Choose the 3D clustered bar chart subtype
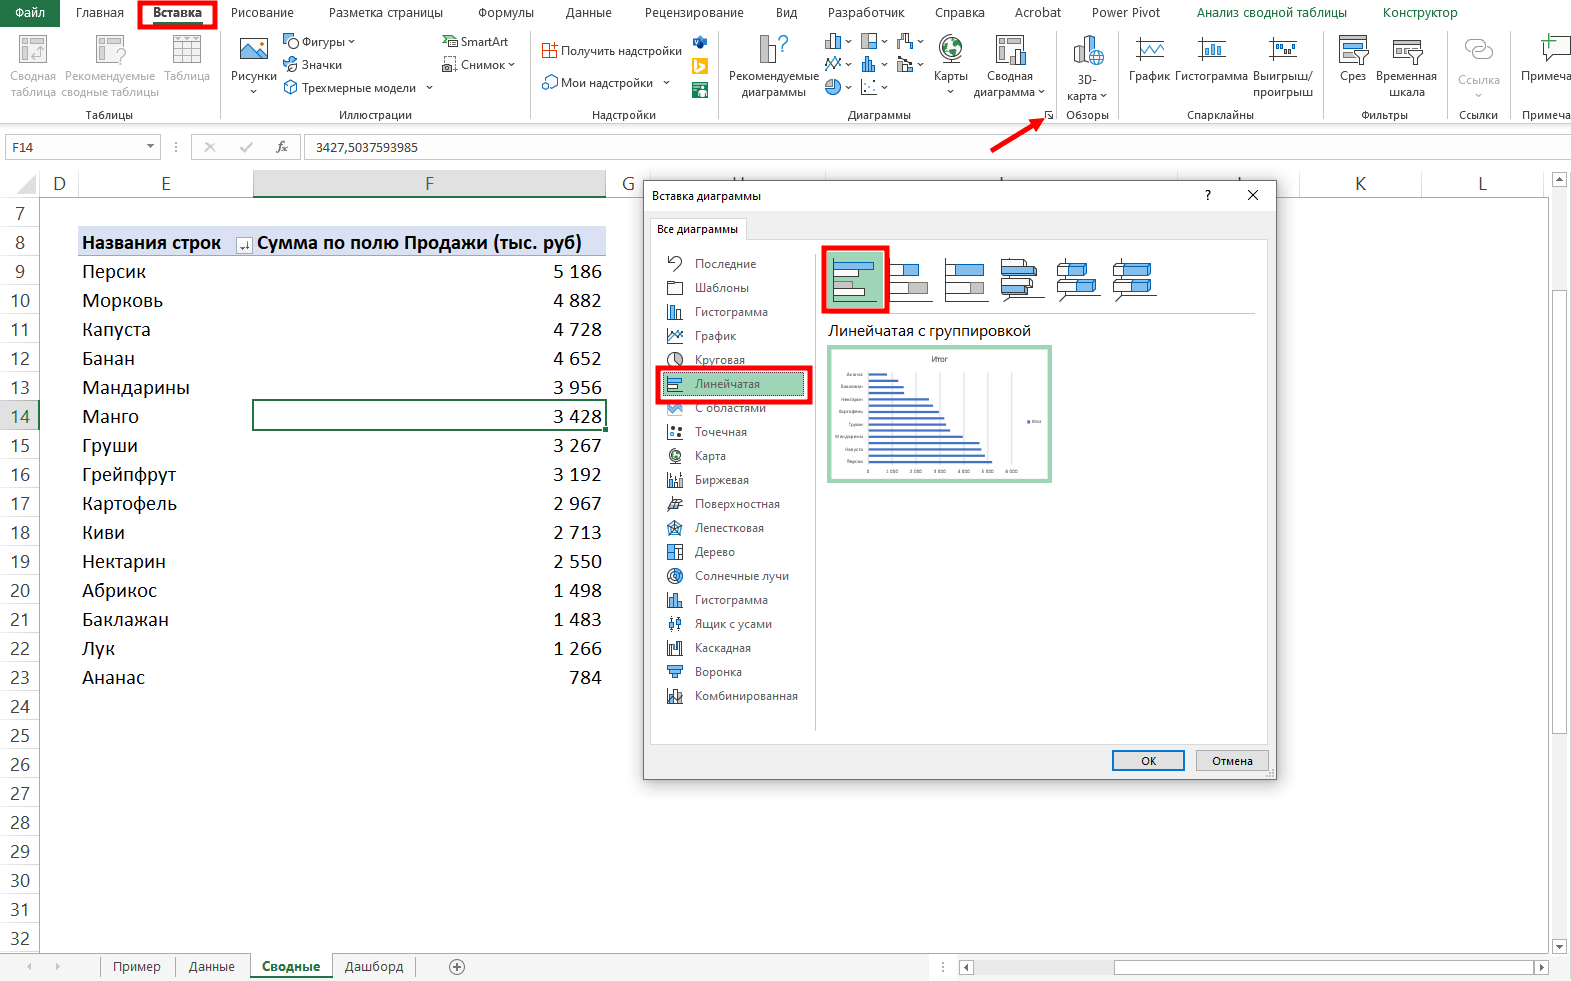The image size is (1571, 981). click(1022, 280)
